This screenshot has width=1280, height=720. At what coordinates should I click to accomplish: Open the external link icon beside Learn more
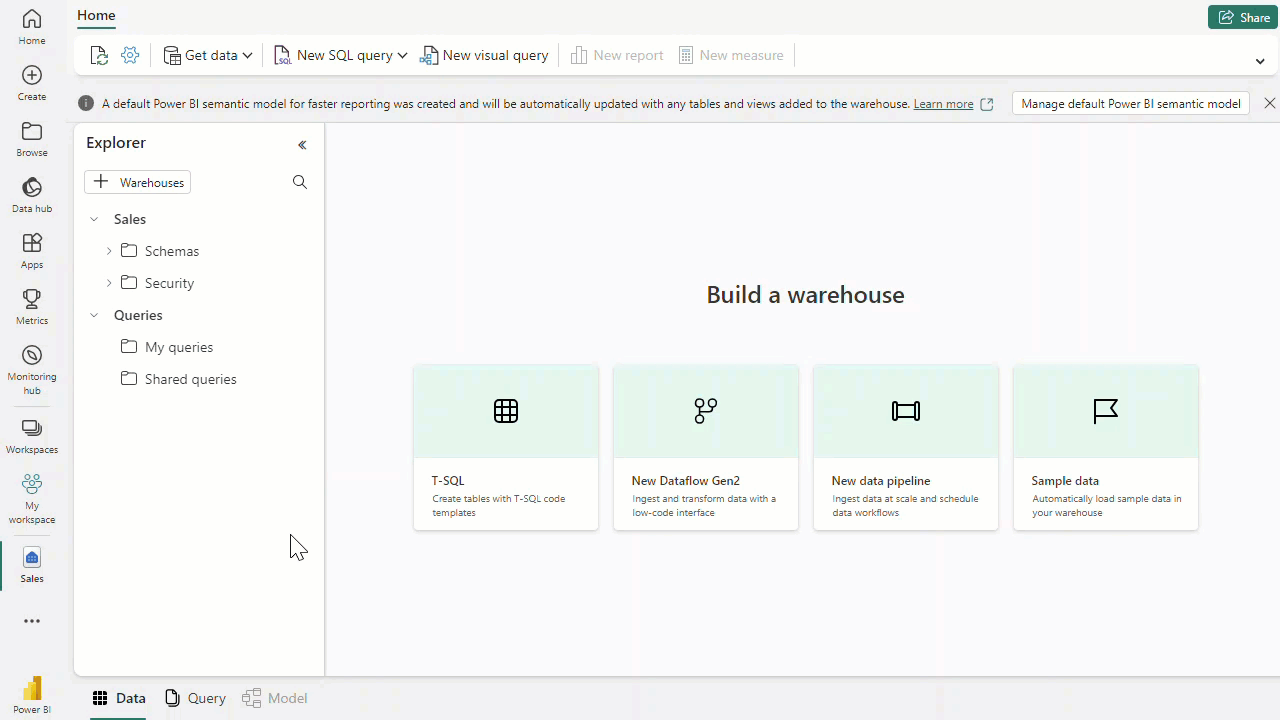[x=987, y=104]
